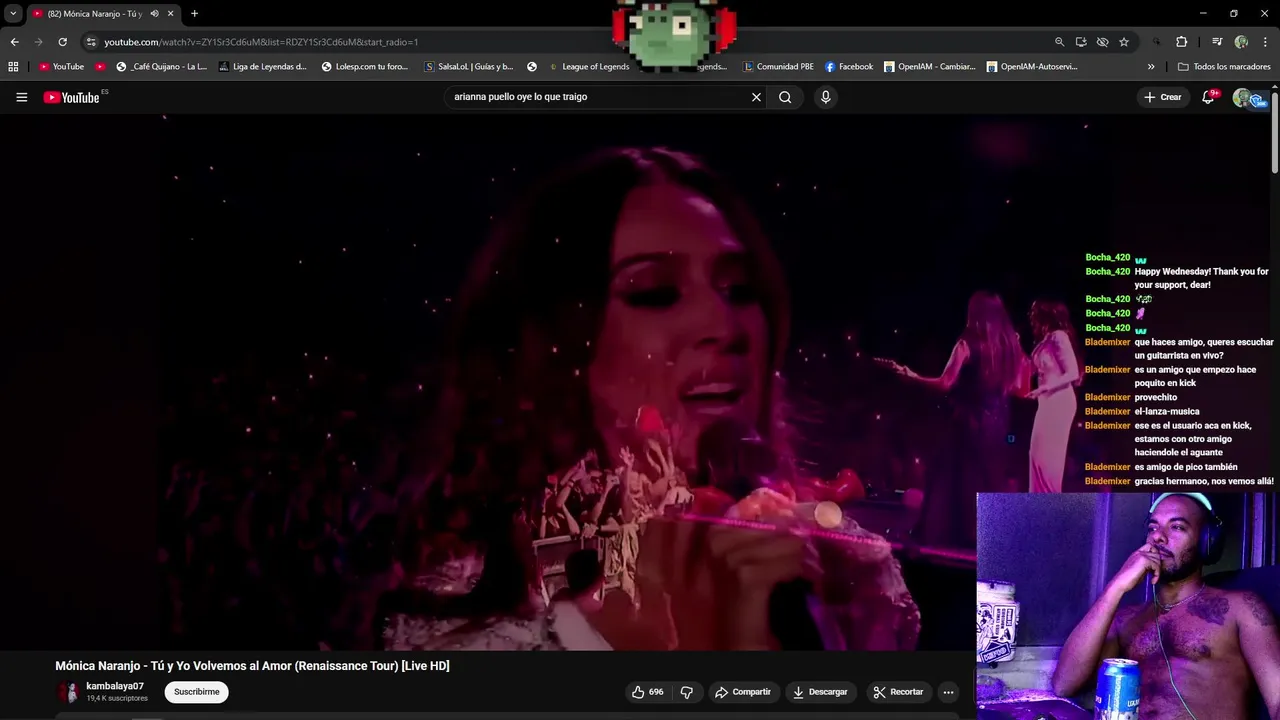Viewport: 1280px width, 720px height.
Task: Open Chrome three-dot menu
Action: click(x=1265, y=42)
